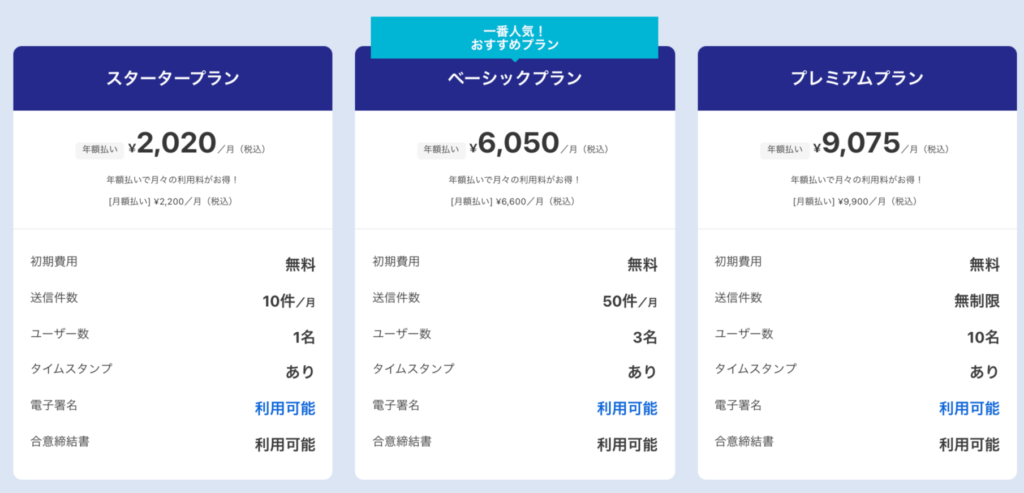This screenshot has height=493, width=1024.
Task: Click the ¥2,020 price
Action: 172,144
